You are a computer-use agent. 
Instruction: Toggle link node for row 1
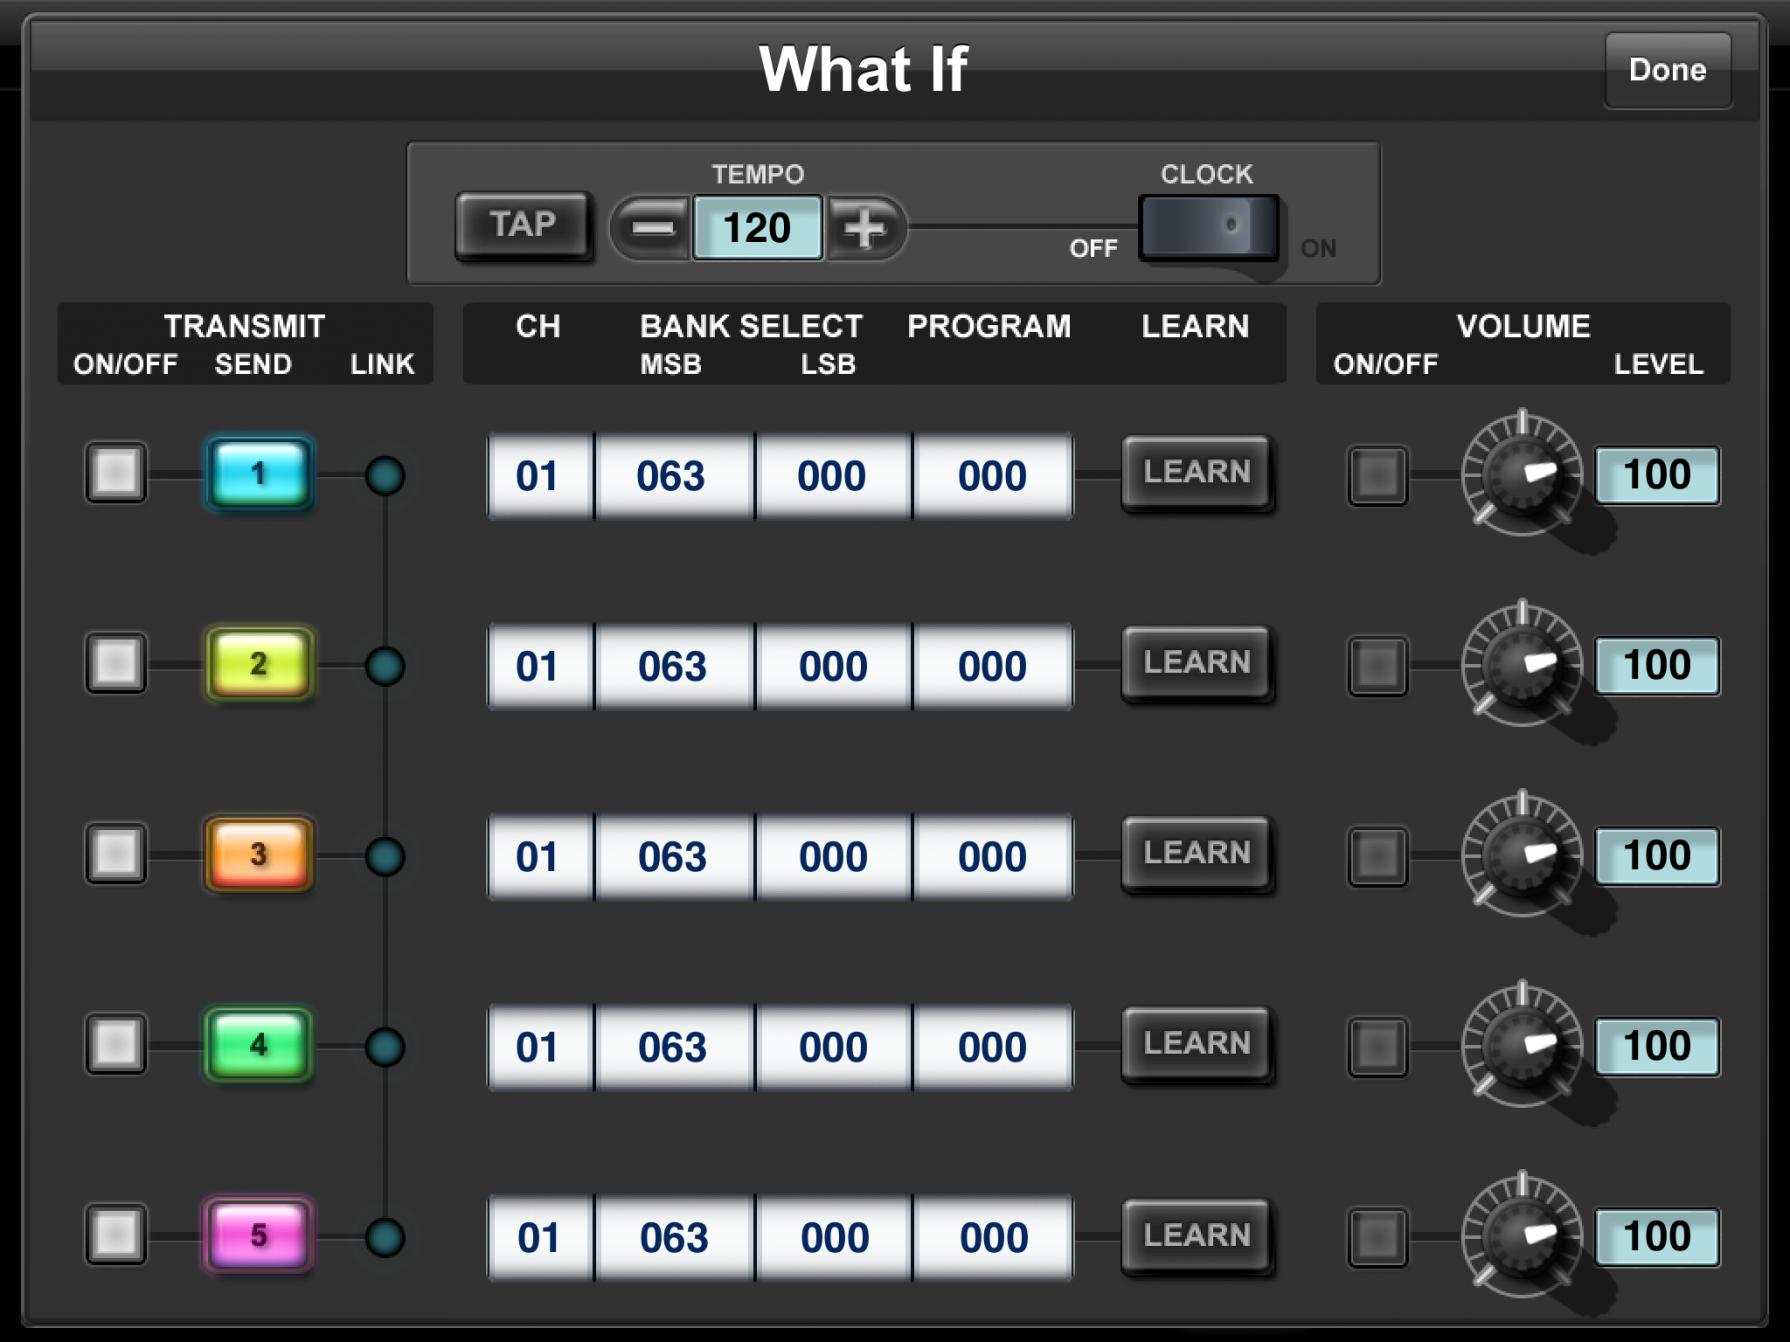pos(385,476)
